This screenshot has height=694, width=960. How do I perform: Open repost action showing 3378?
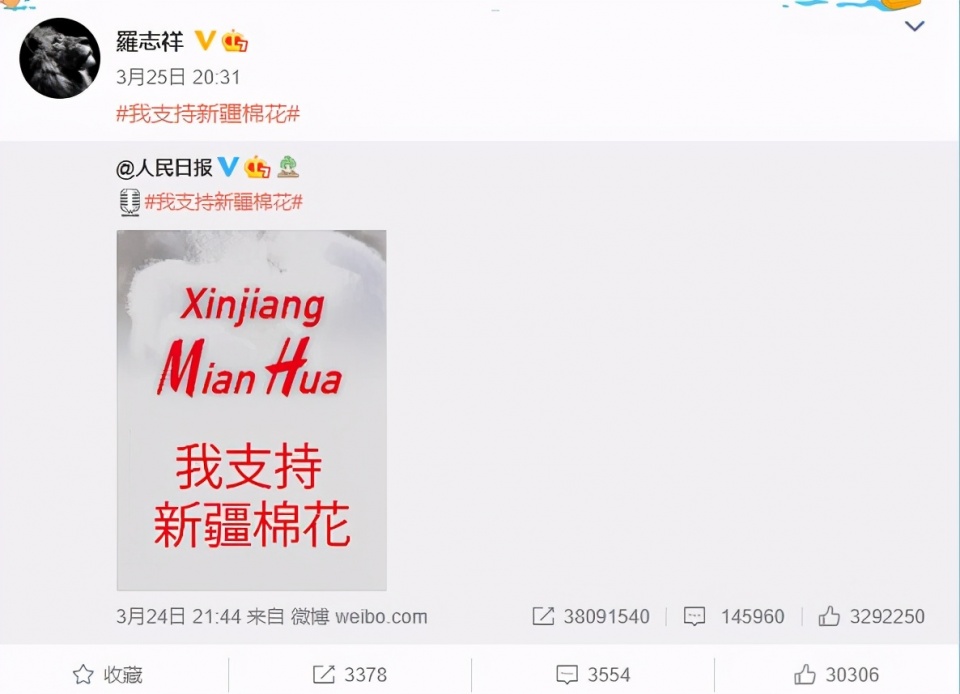pos(350,674)
